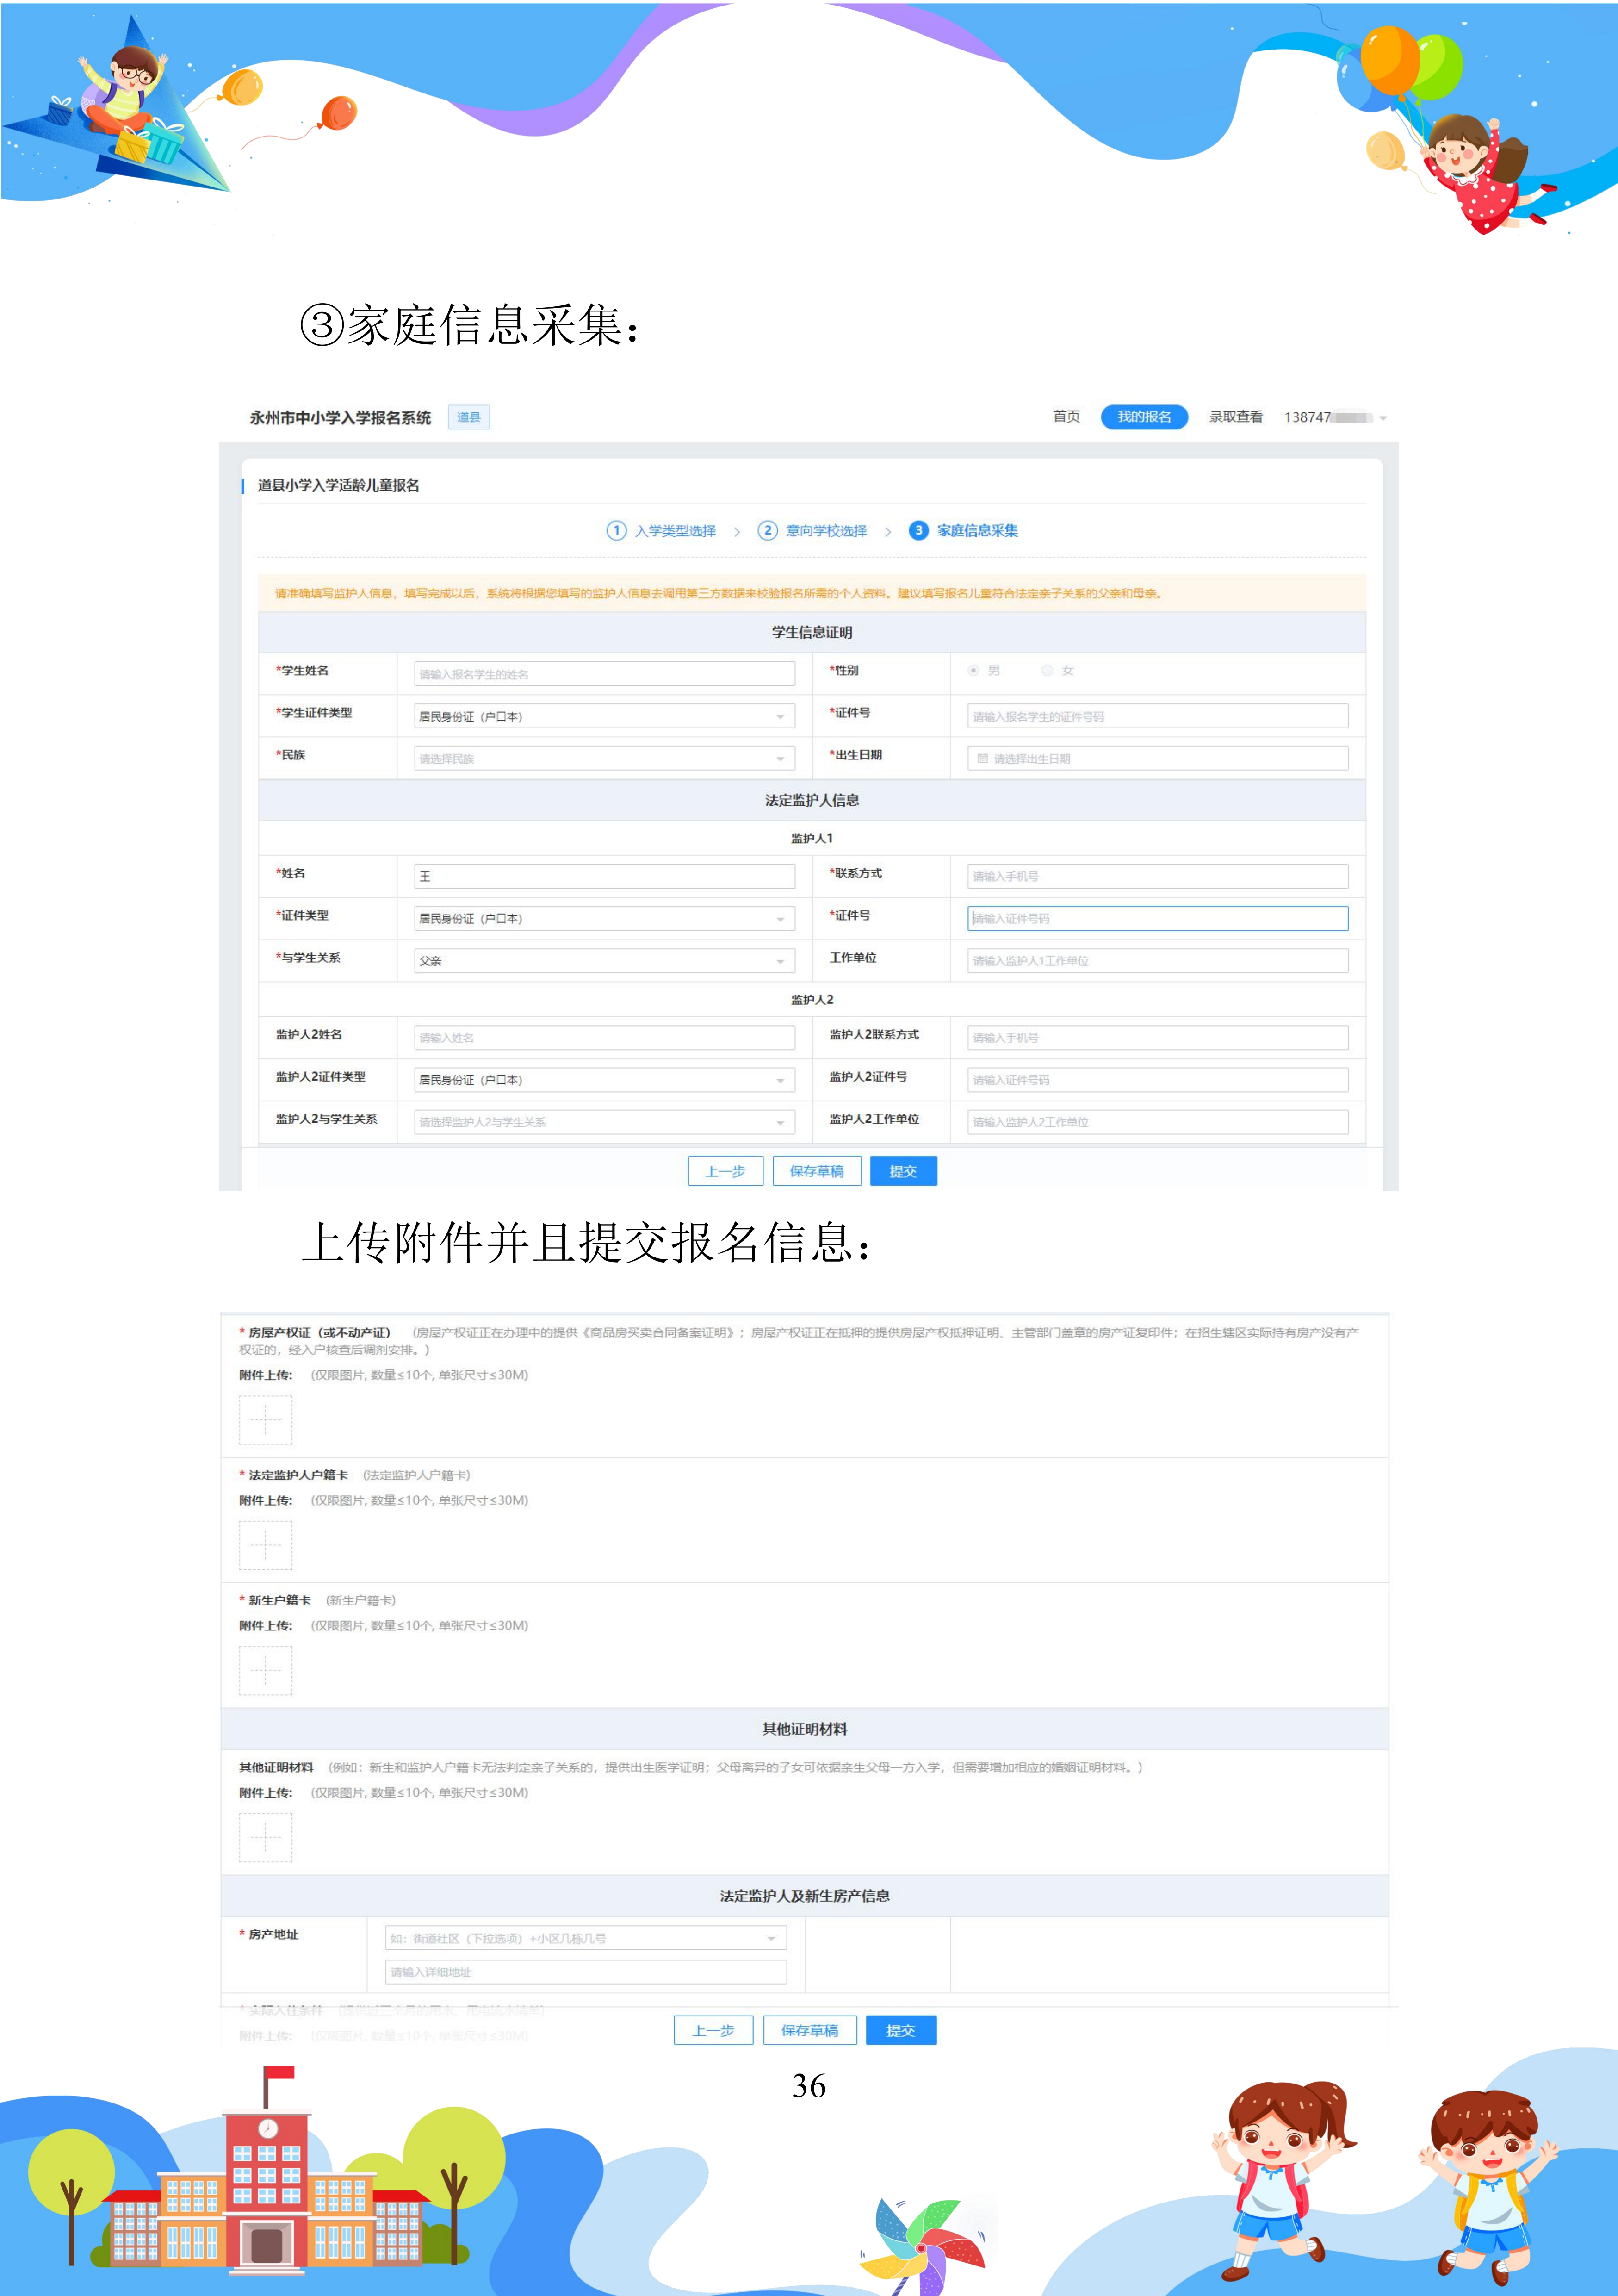This screenshot has width=1618, height=2296.
Task: Click the 监护人2证件号 input field
Action: point(1157,1080)
